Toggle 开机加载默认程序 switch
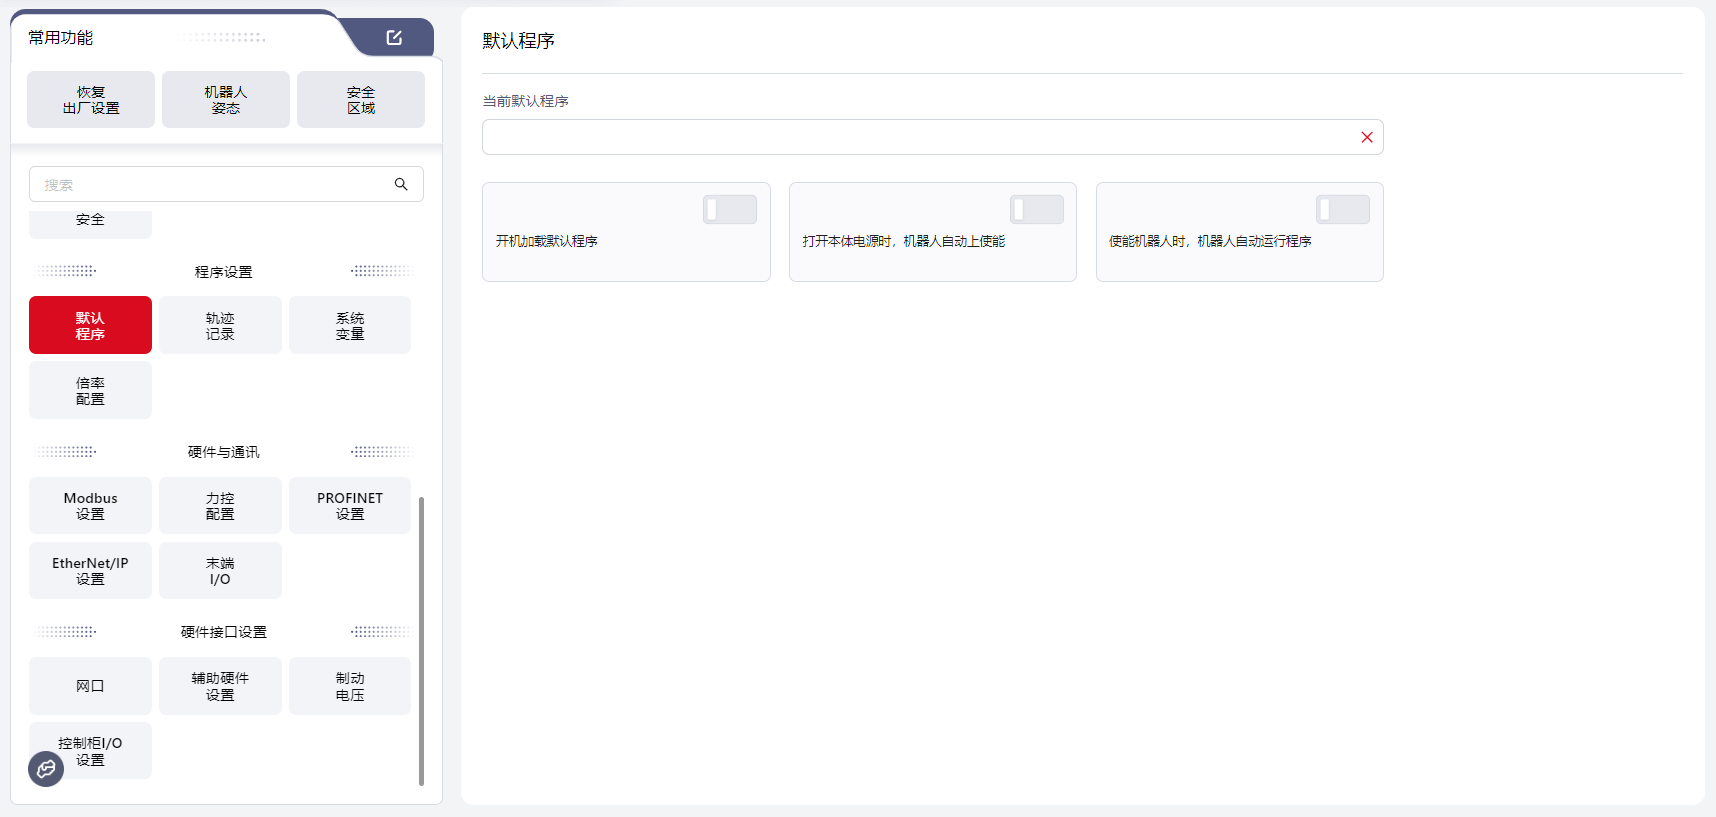 click(729, 209)
